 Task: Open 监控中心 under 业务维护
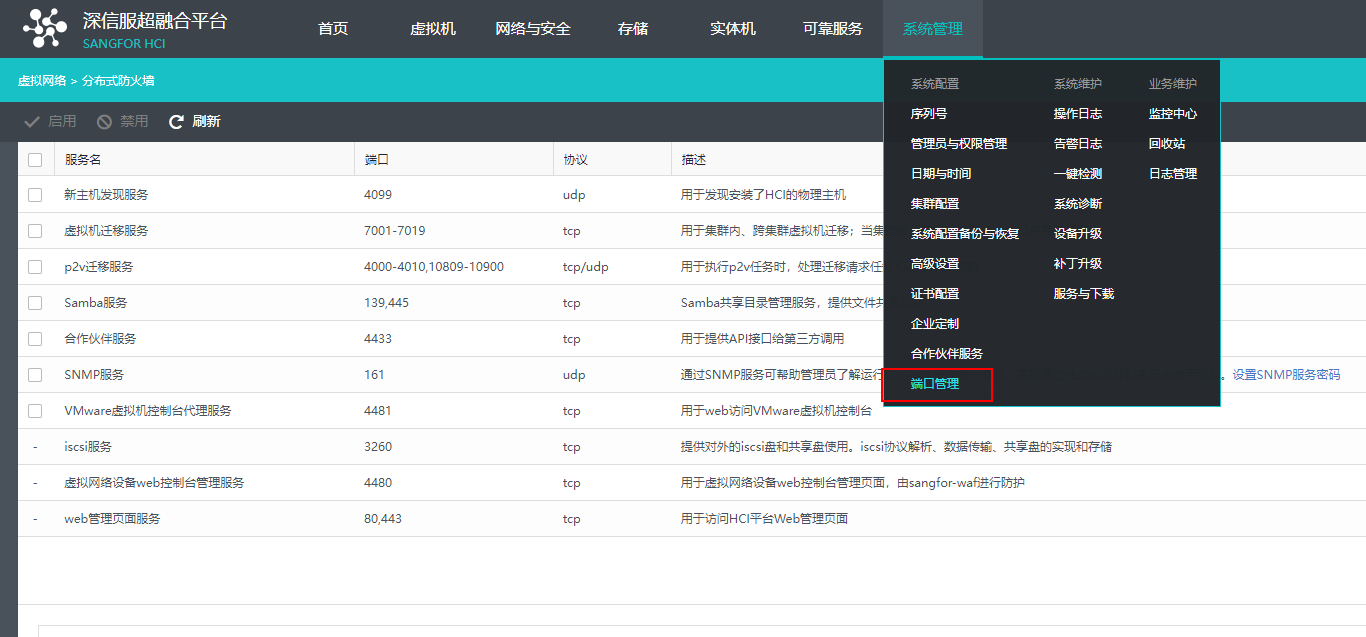1173,113
